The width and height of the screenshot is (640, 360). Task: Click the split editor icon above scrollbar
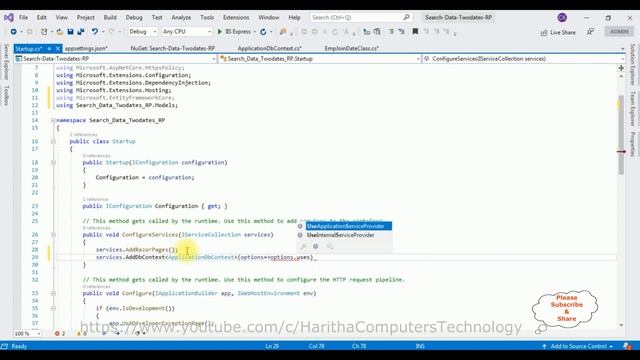click(x=621, y=68)
